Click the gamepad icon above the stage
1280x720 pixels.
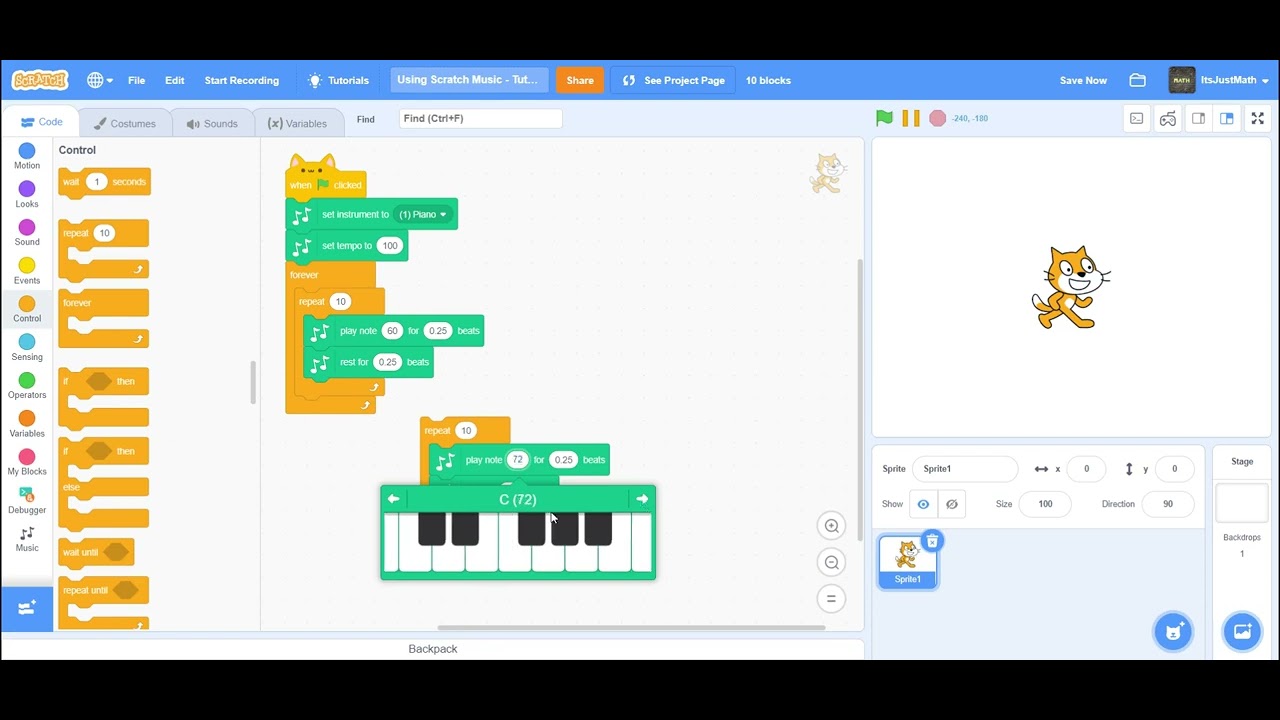click(1168, 118)
